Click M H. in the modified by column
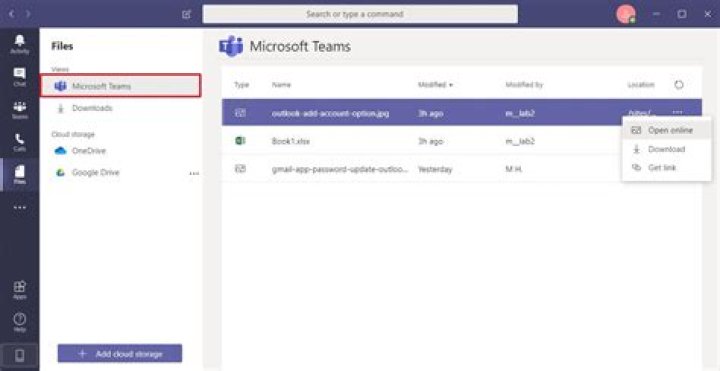Image resolution: width=720 pixels, height=371 pixels. click(x=513, y=169)
